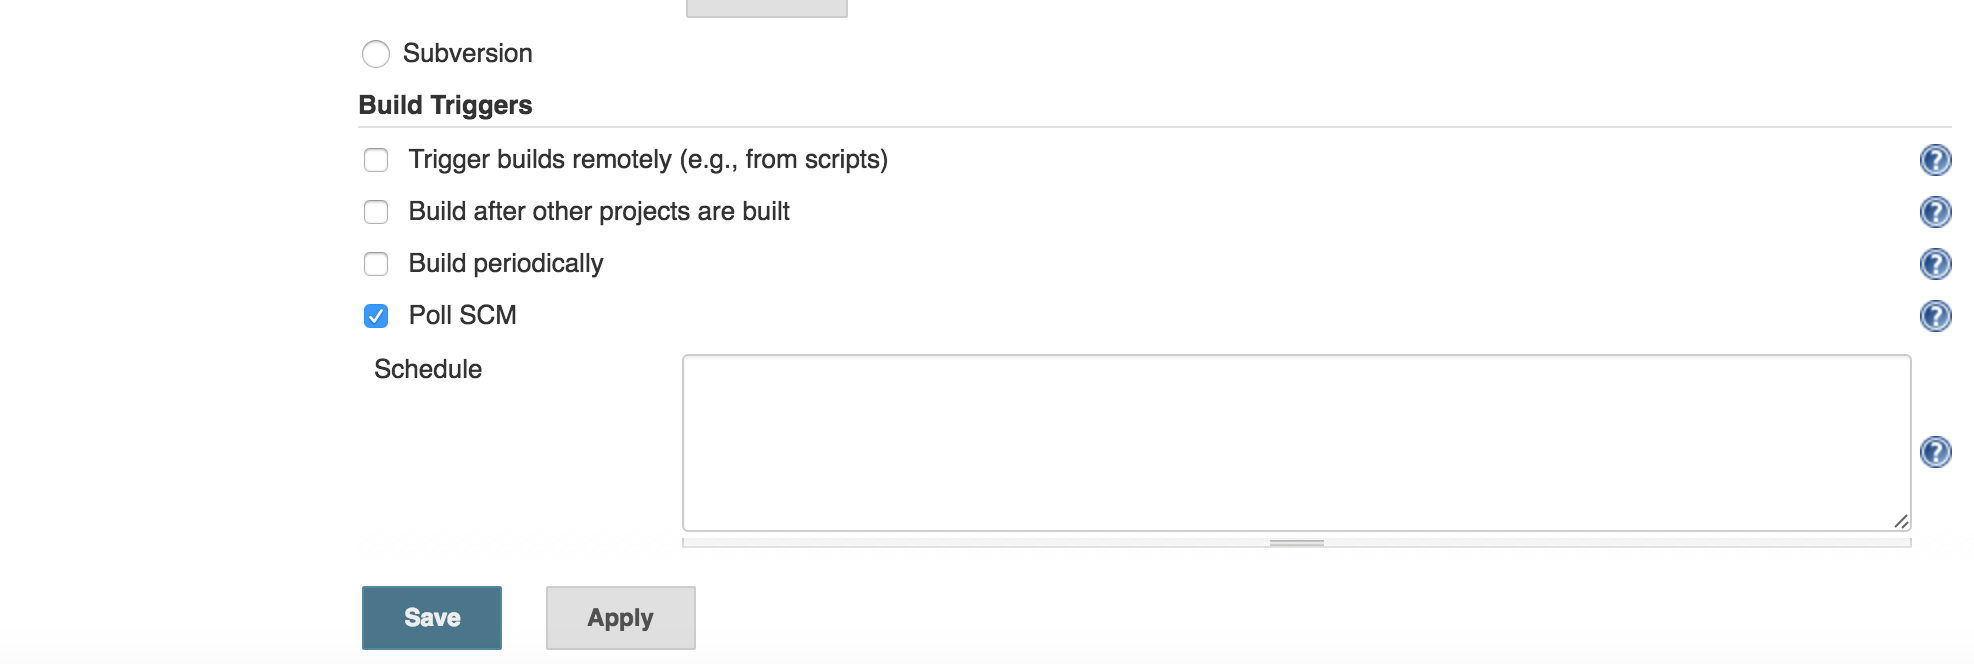
Task: Open help for Trigger builds remotely
Action: click(x=1936, y=160)
